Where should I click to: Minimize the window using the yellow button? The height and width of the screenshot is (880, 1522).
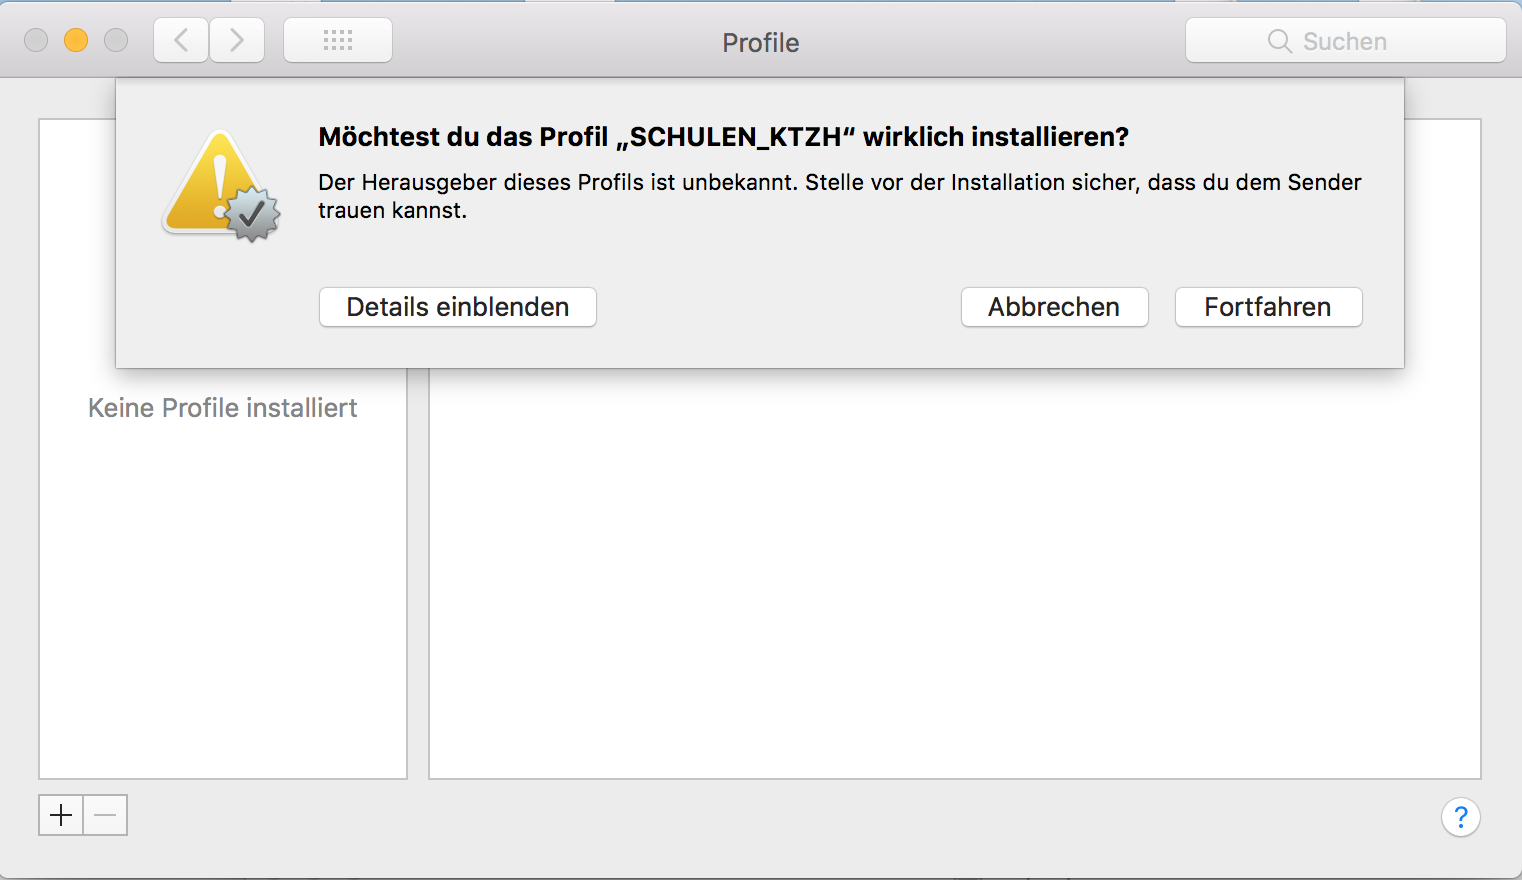tap(76, 40)
